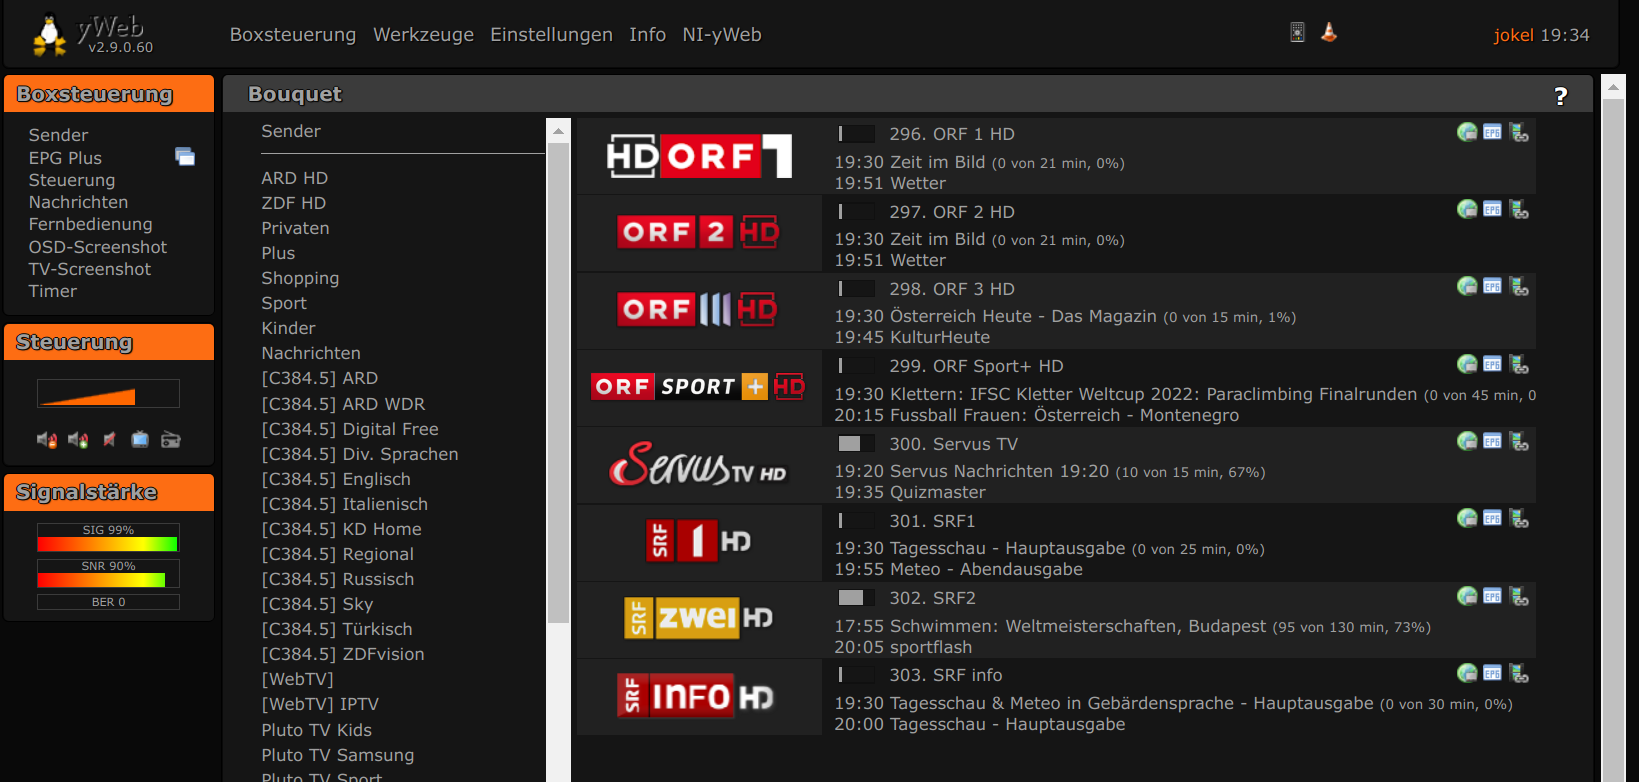Switch to radio mode with the radio icon
Viewport: 1639px width, 782px height.
171,440
